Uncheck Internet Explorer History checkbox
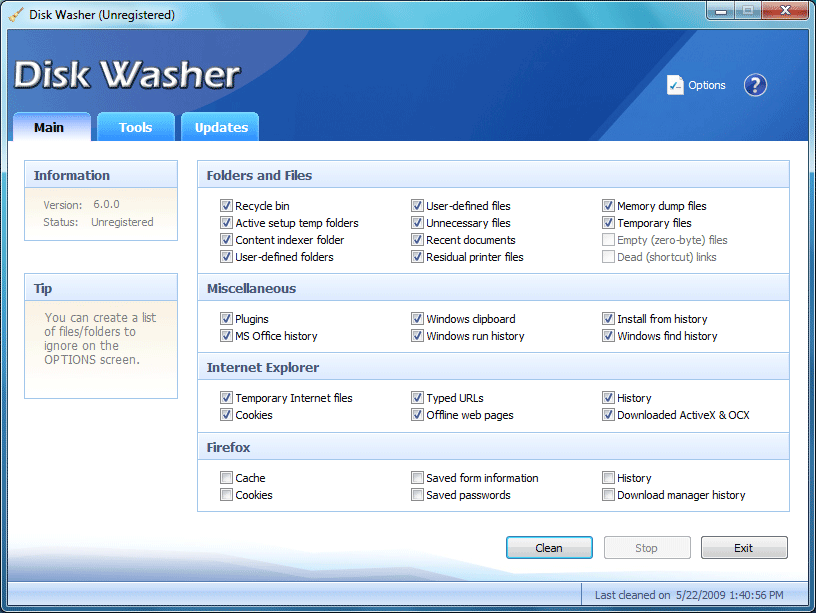 point(608,398)
